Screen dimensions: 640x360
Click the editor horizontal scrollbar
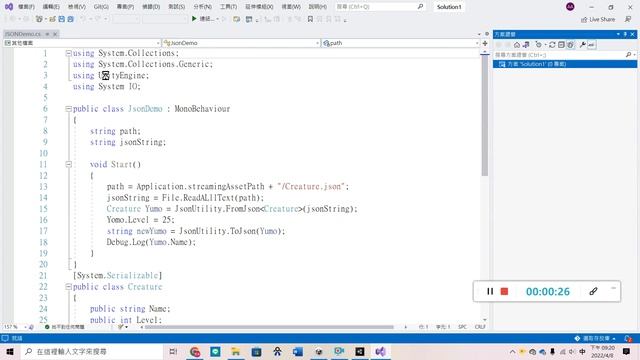click(270, 327)
